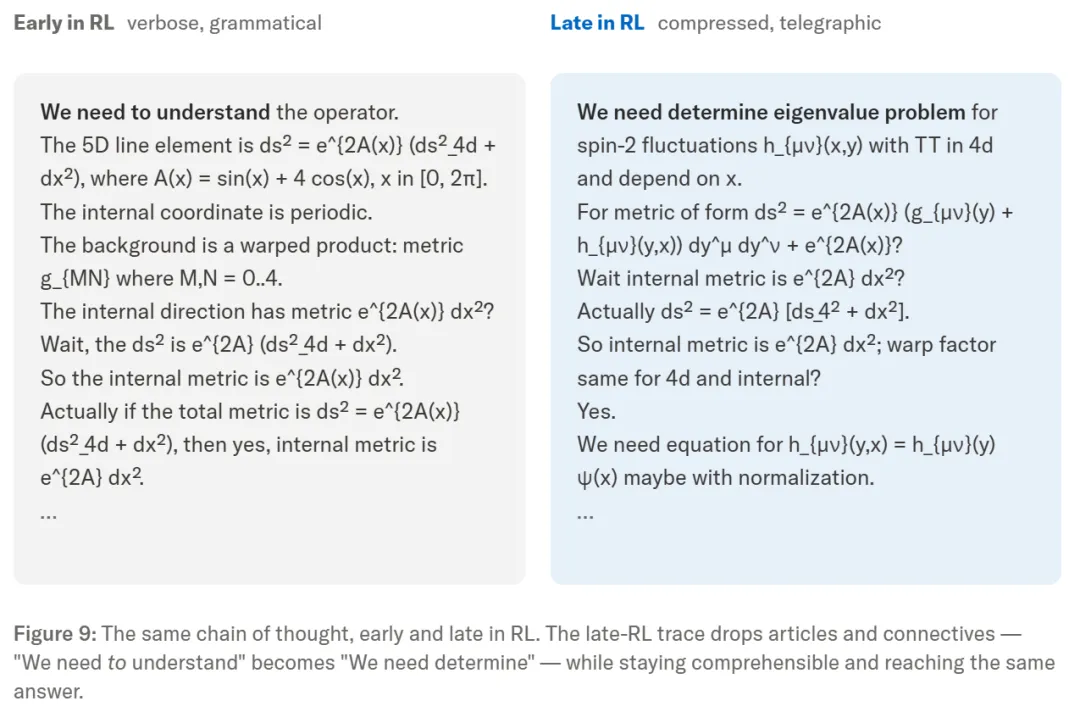Click the "Figure 9:" caption label

pyautogui.click(x=55, y=634)
